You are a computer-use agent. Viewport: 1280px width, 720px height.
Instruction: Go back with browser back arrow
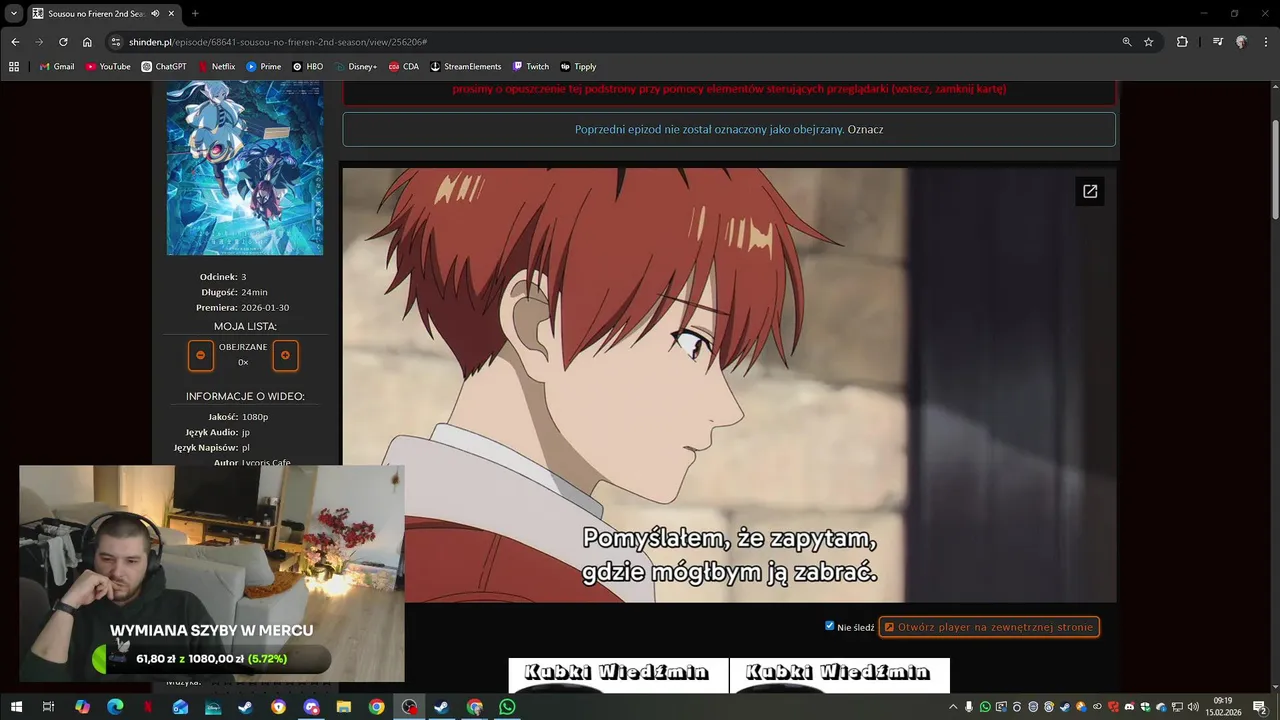15,42
